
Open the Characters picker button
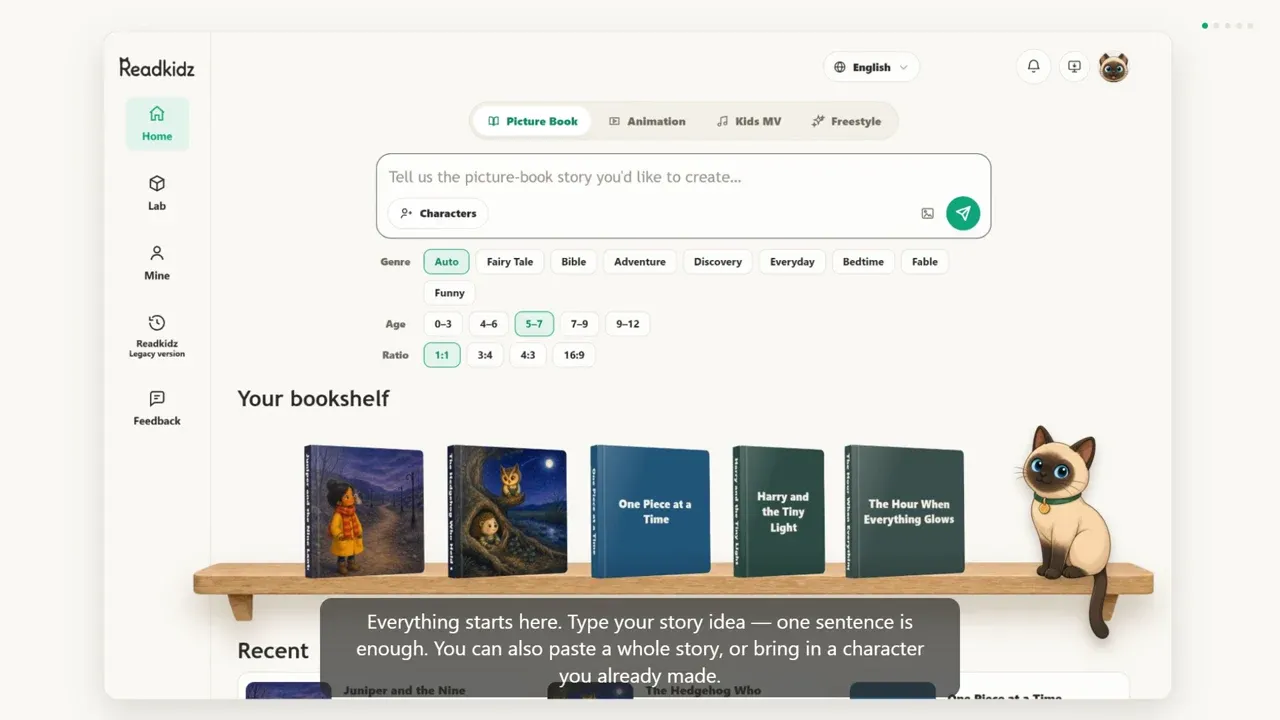tap(438, 213)
